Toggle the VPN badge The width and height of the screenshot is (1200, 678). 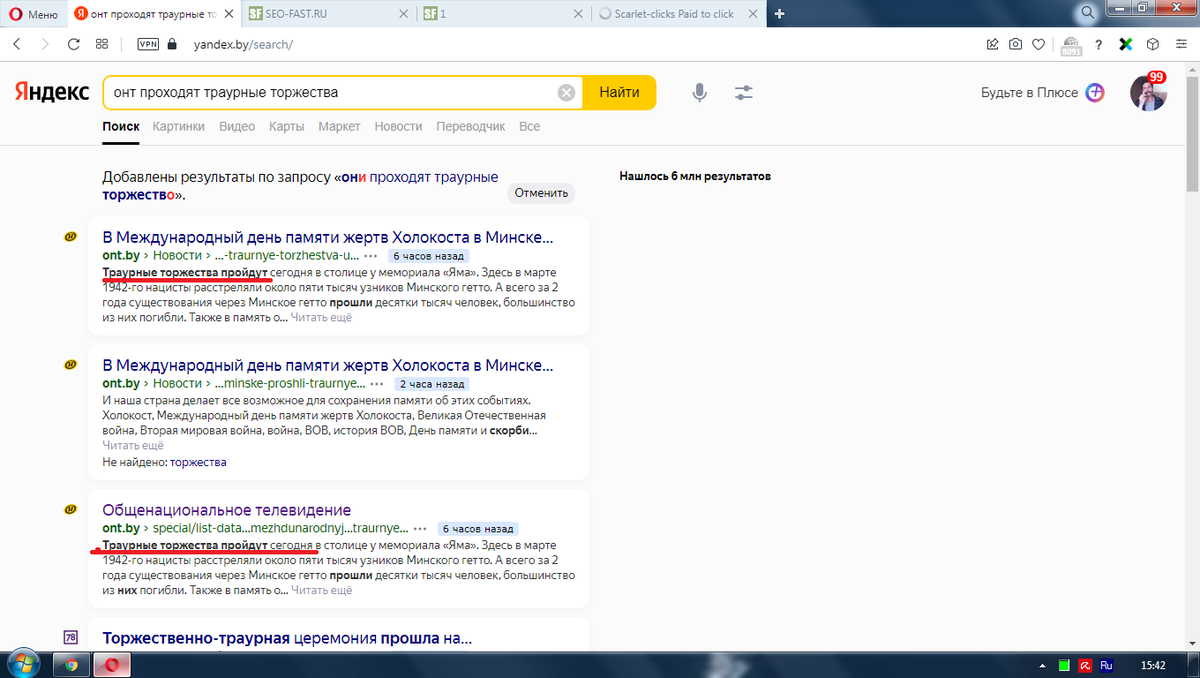(148, 44)
